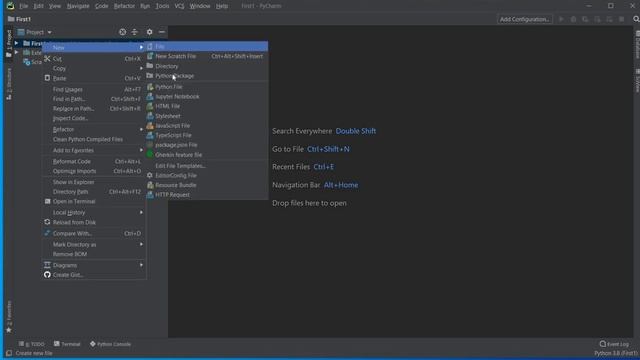Click the Python File icon
Viewport: 640px width, 360px height.
[x=150, y=87]
